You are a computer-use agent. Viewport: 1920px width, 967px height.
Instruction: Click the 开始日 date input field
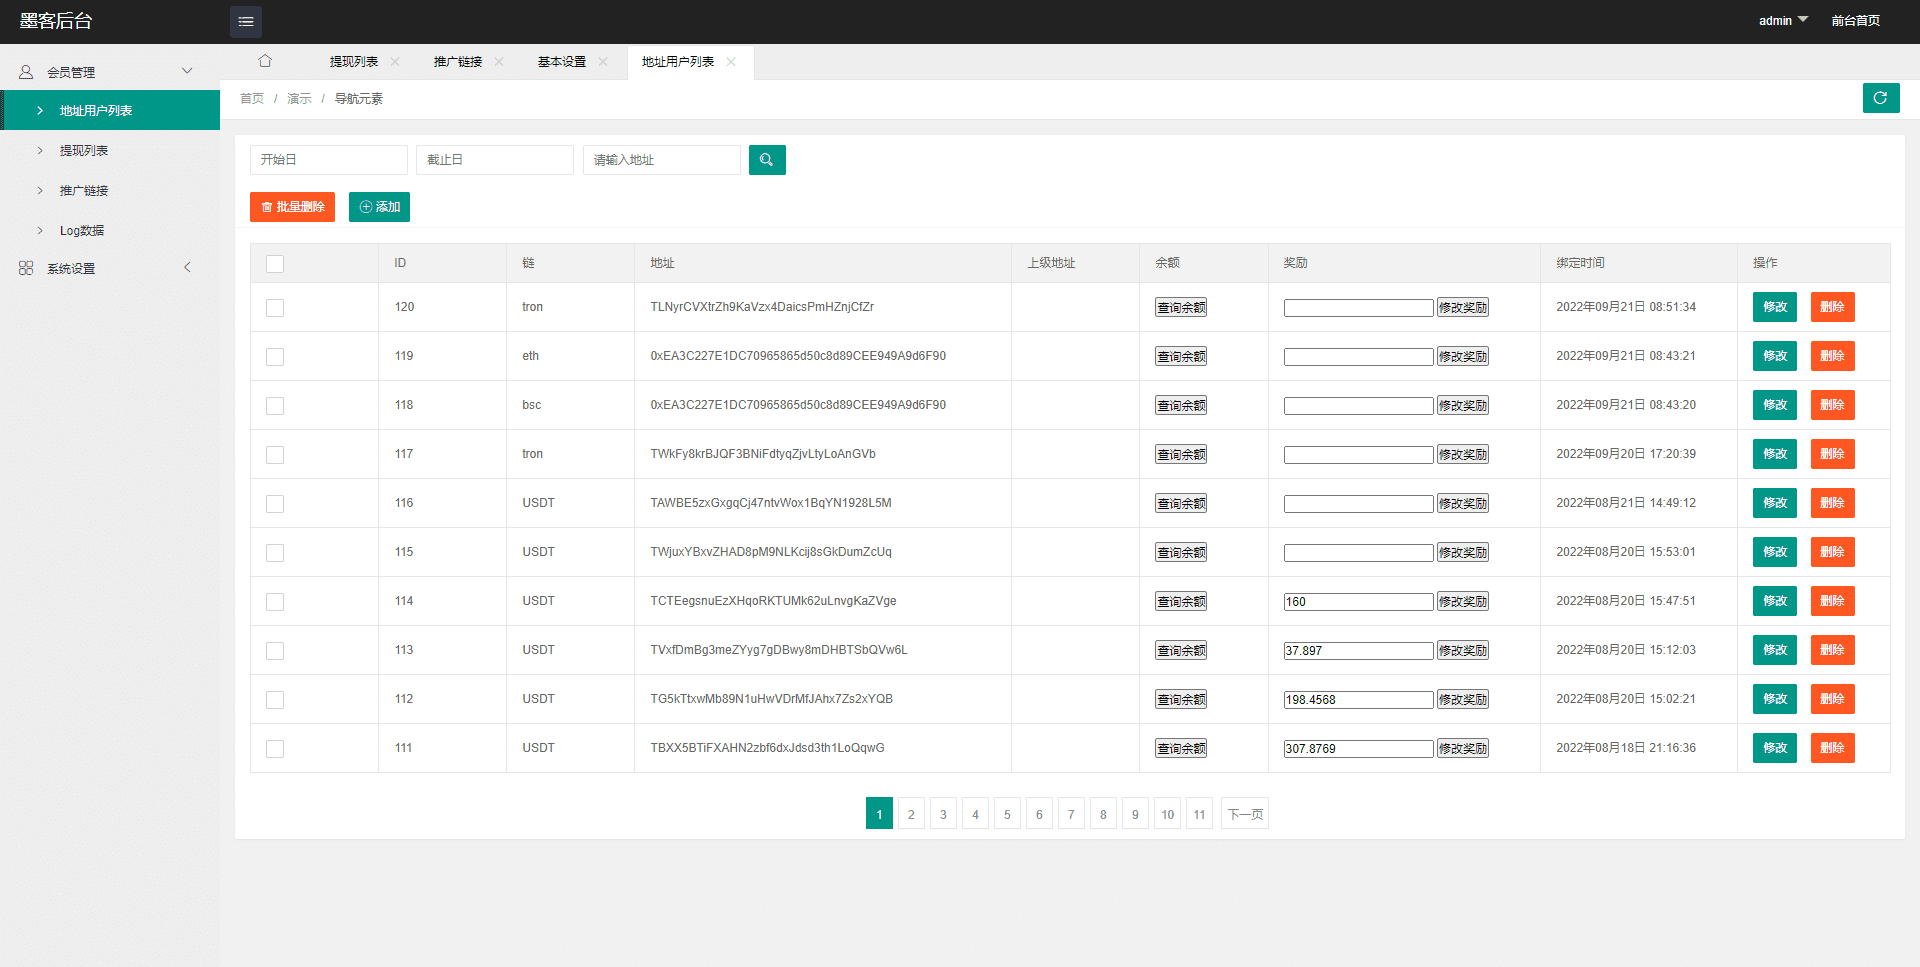click(328, 160)
